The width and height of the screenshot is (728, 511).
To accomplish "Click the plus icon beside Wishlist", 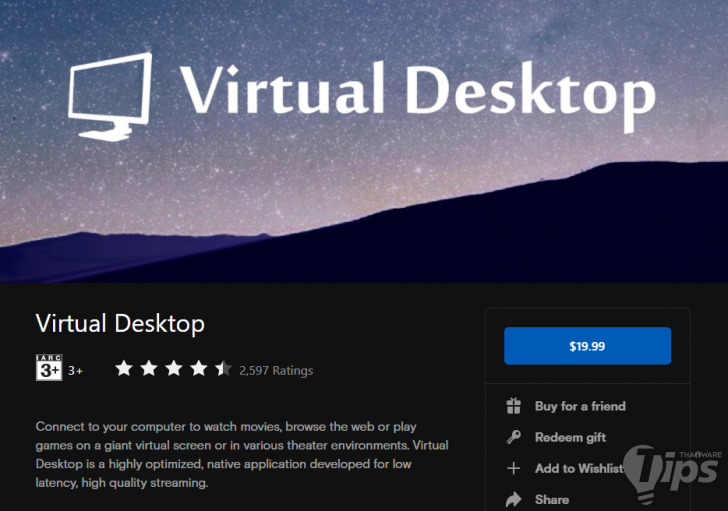I will 514,468.
